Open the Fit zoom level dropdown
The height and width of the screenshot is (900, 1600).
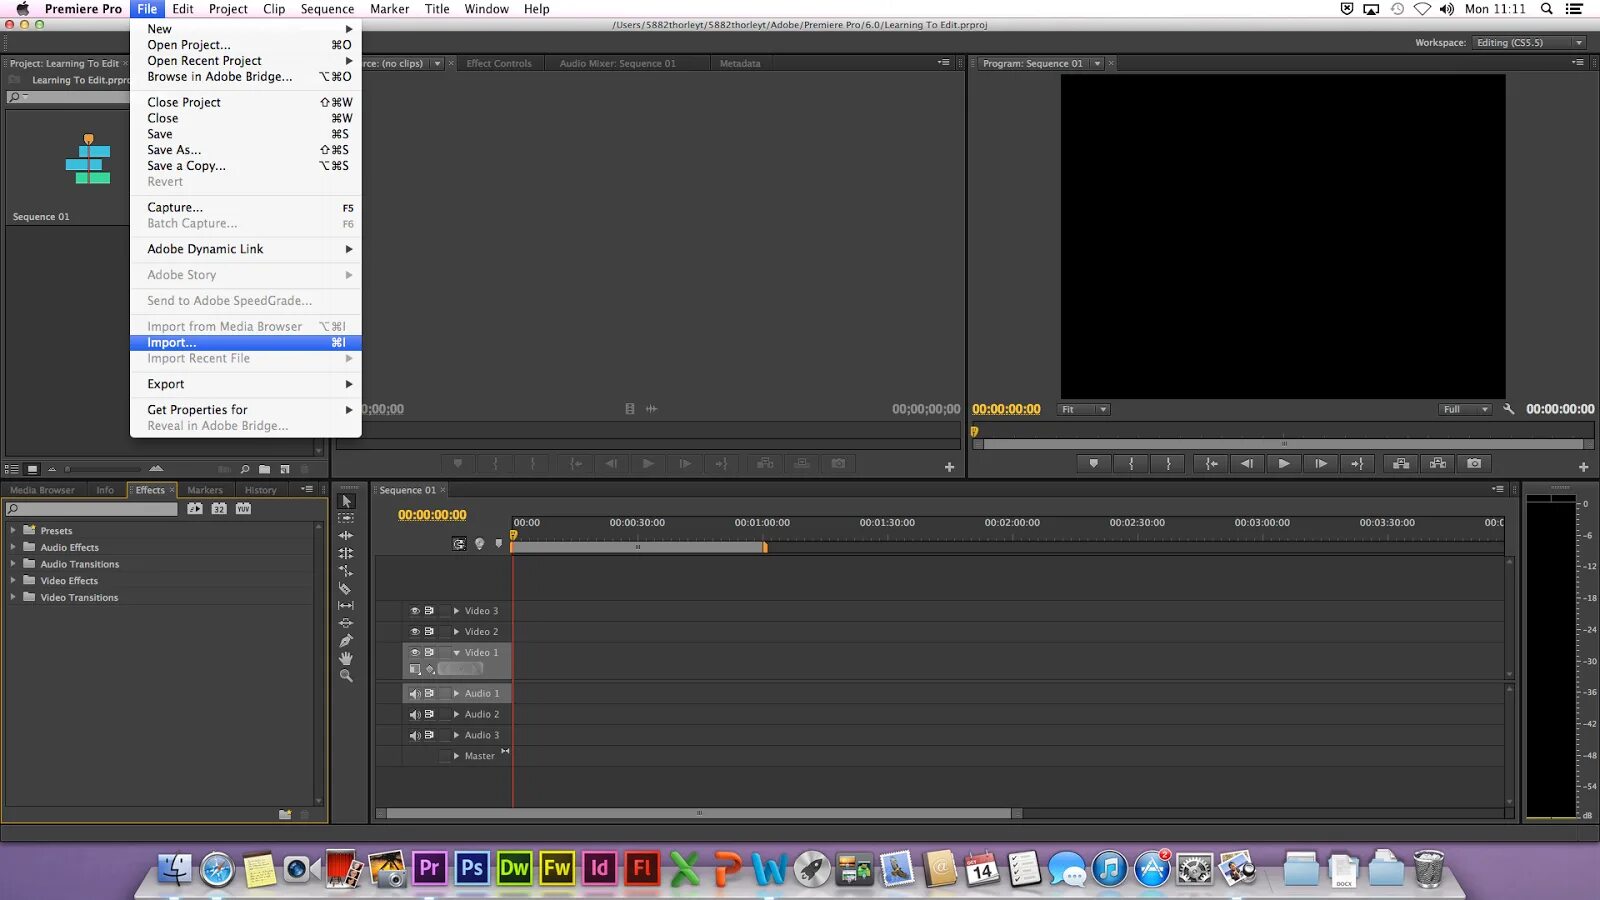(1084, 409)
